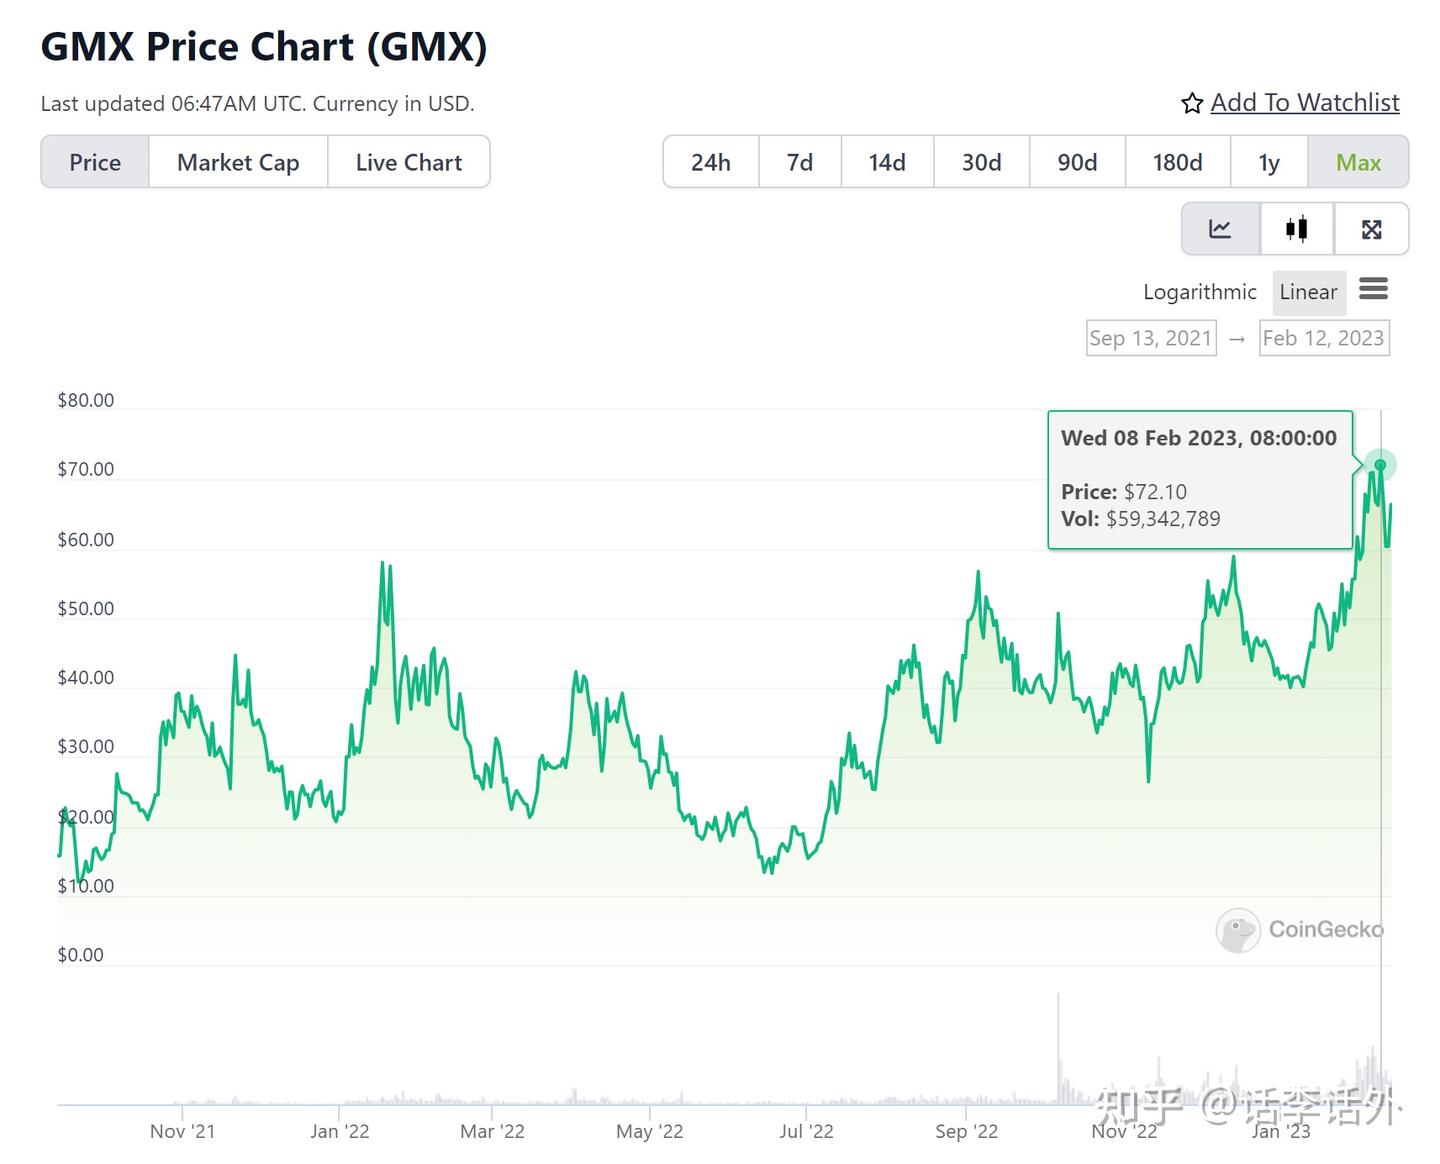Select the 24h time range button
Screen dimensions: 1440x1164
point(710,161)
